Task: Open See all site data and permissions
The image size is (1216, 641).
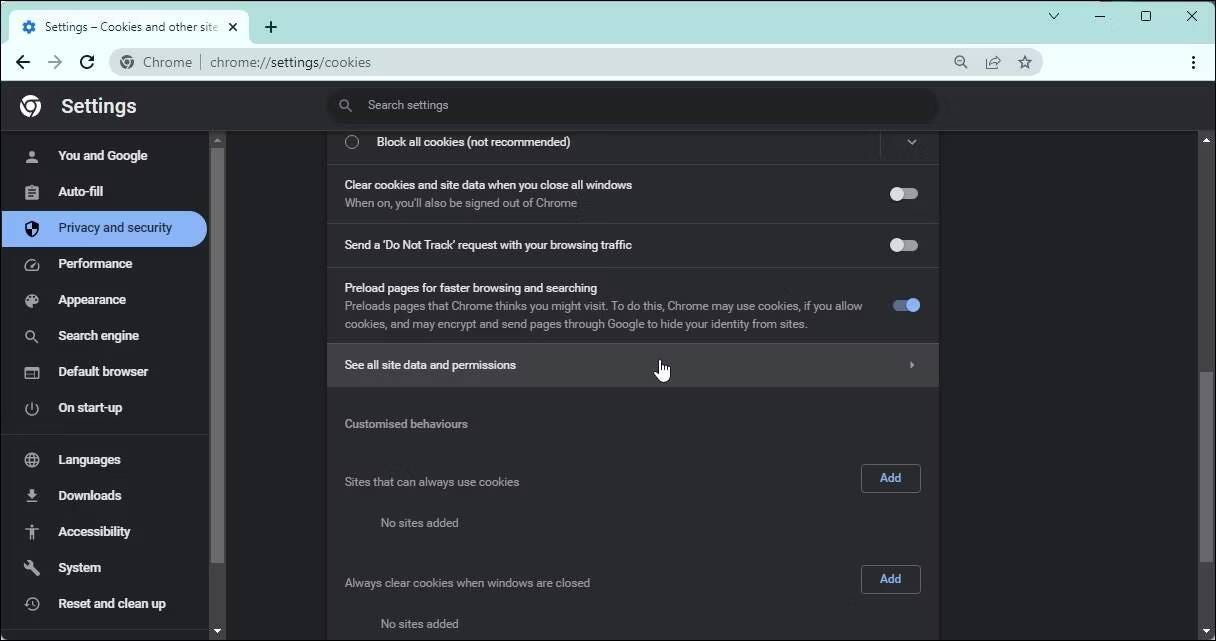Action: 632,365
